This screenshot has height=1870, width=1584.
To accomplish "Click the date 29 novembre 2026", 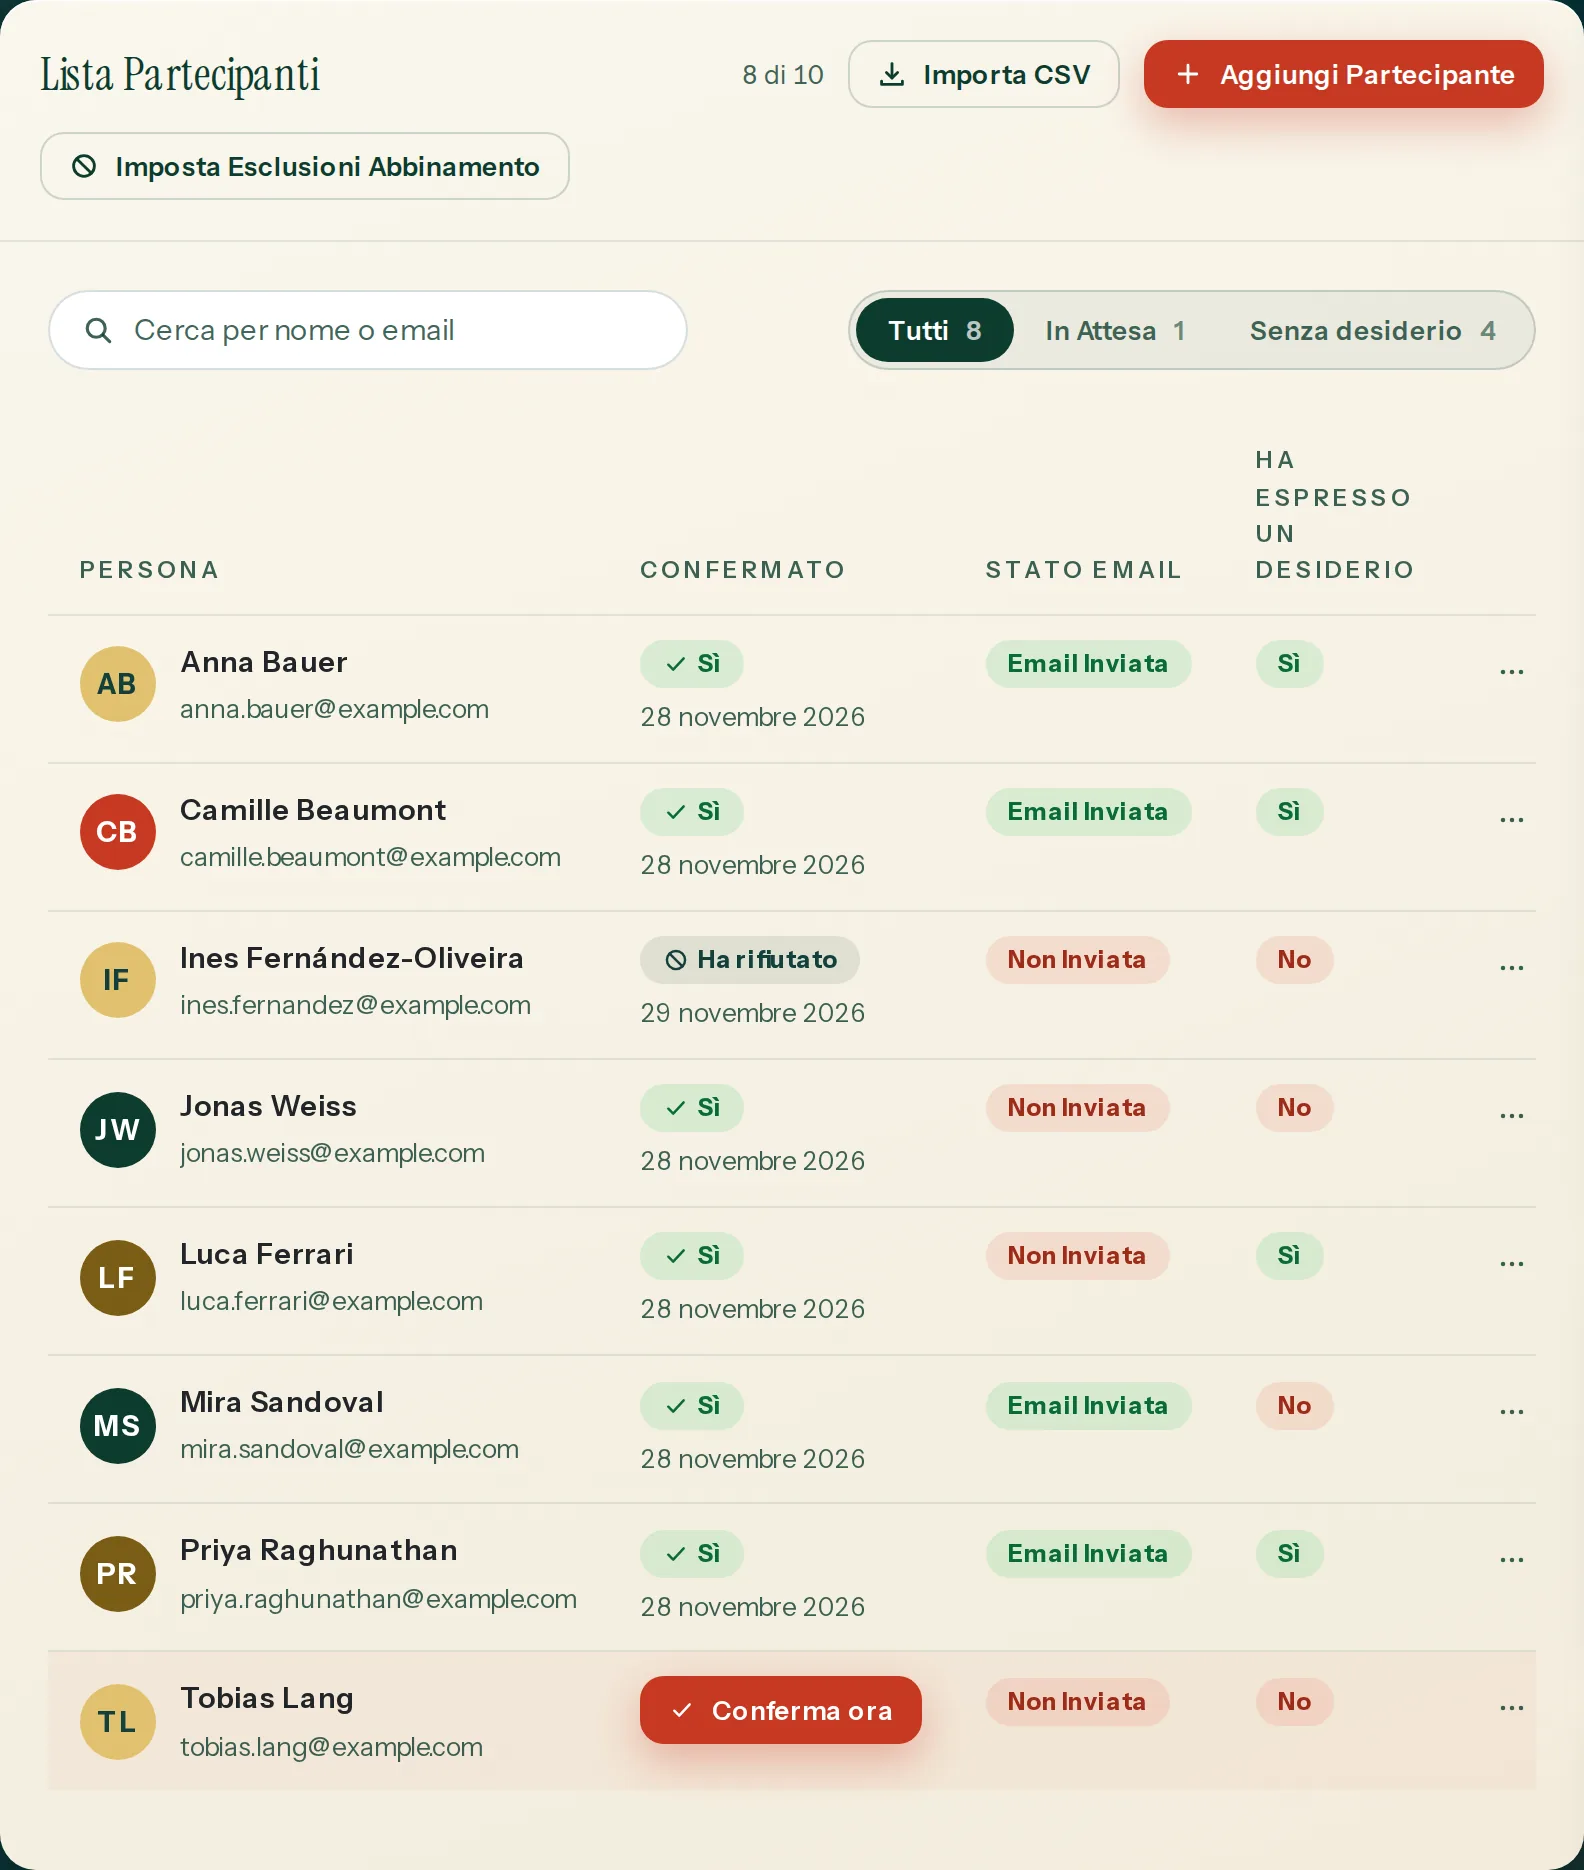I will pyautogui.click(x=753, y=1013).
